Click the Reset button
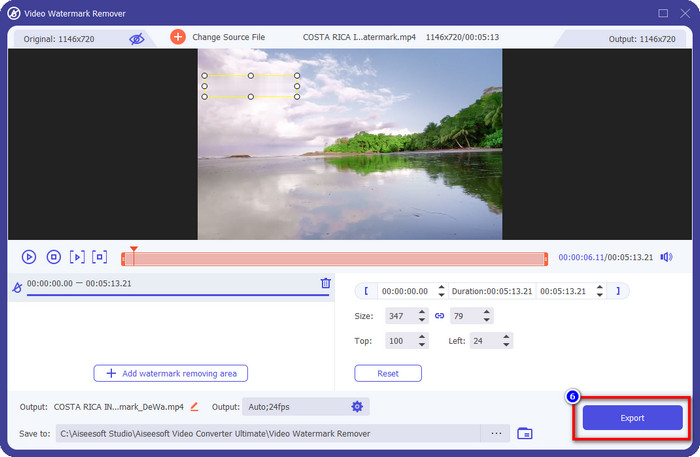 388,374
